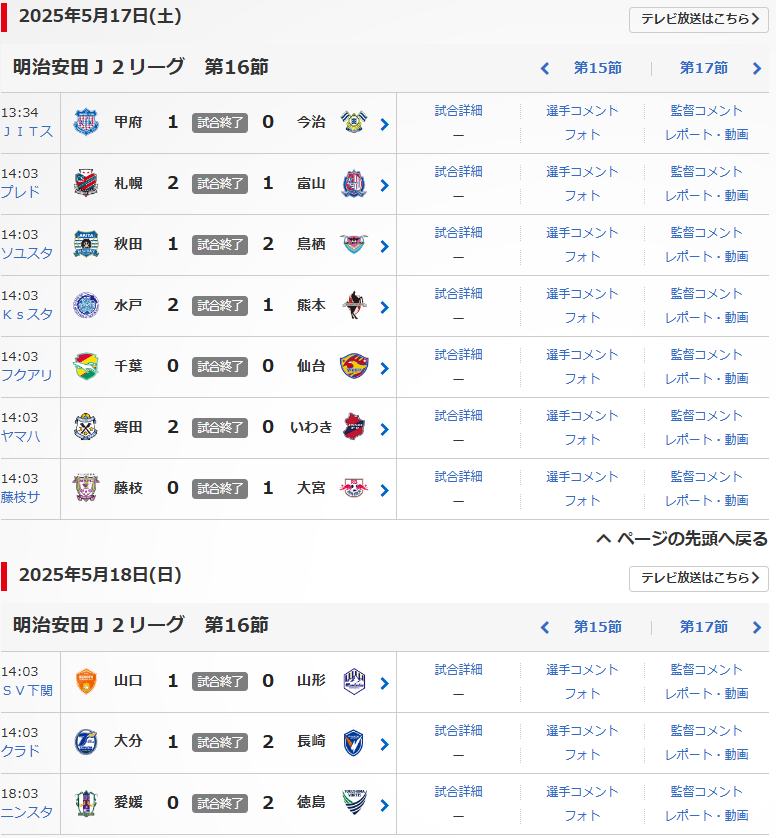
Task: Click the Sagan Tosu team crest
Action: point(353,244)
